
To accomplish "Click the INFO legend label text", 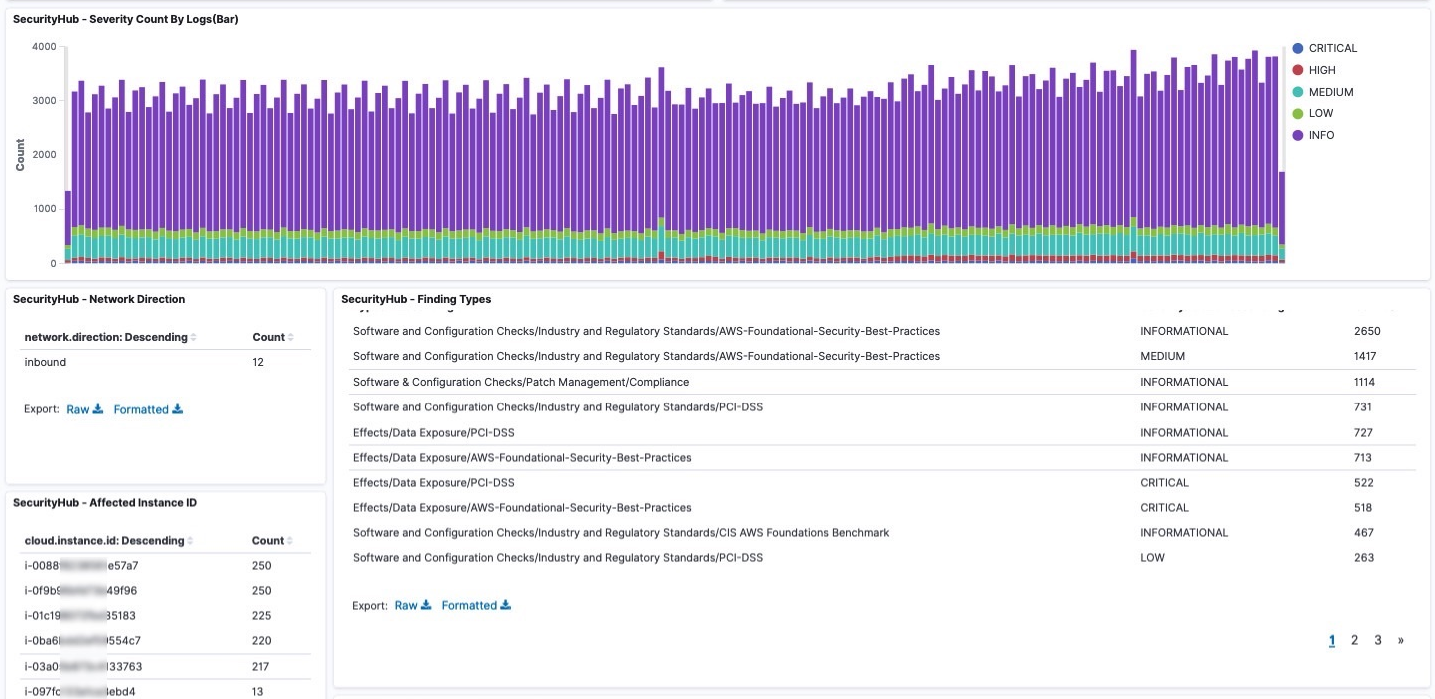I will (1321, 135).
